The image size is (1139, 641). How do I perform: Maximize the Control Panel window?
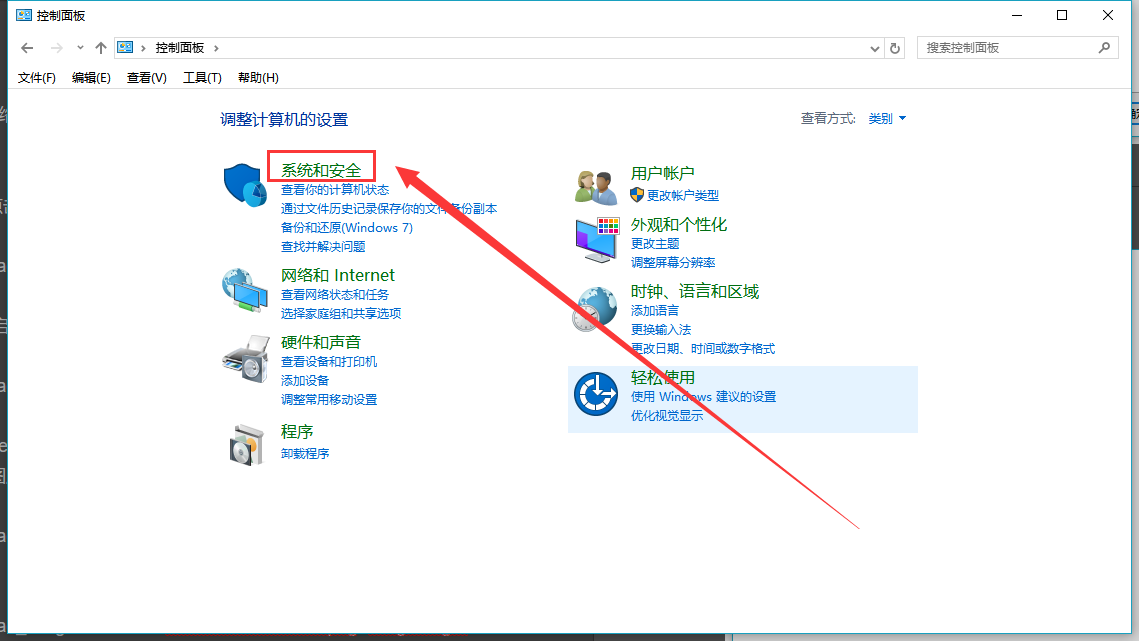(1062, 15)
